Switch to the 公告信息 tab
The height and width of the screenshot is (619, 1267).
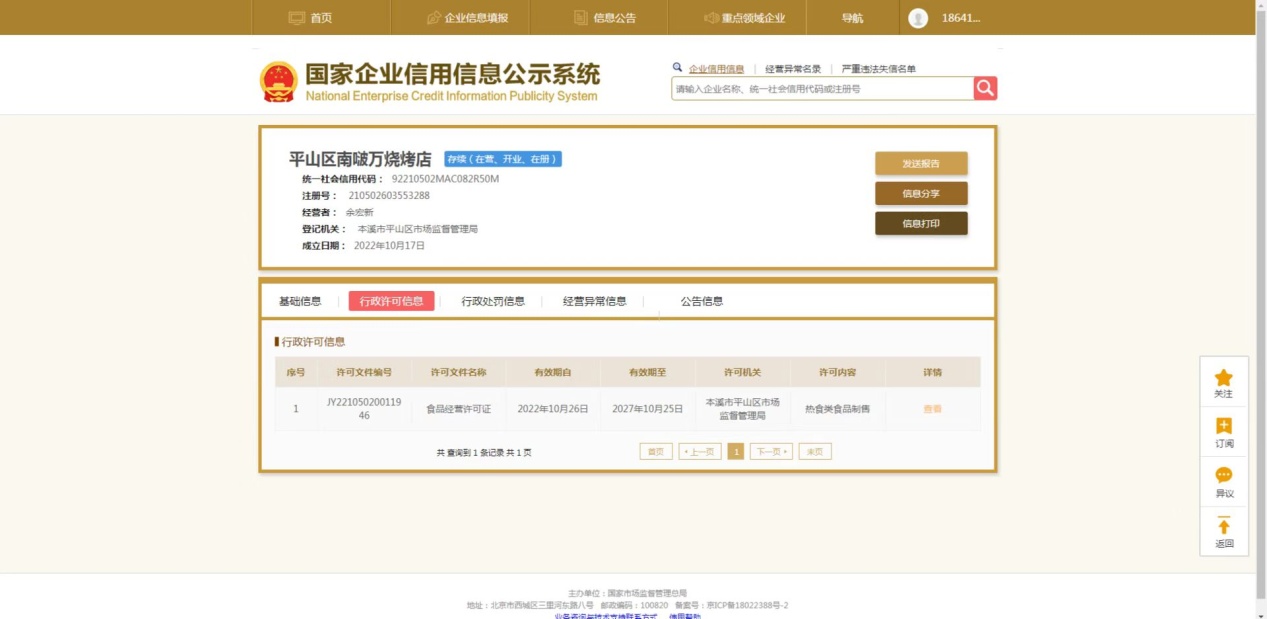tap(702, 301)
